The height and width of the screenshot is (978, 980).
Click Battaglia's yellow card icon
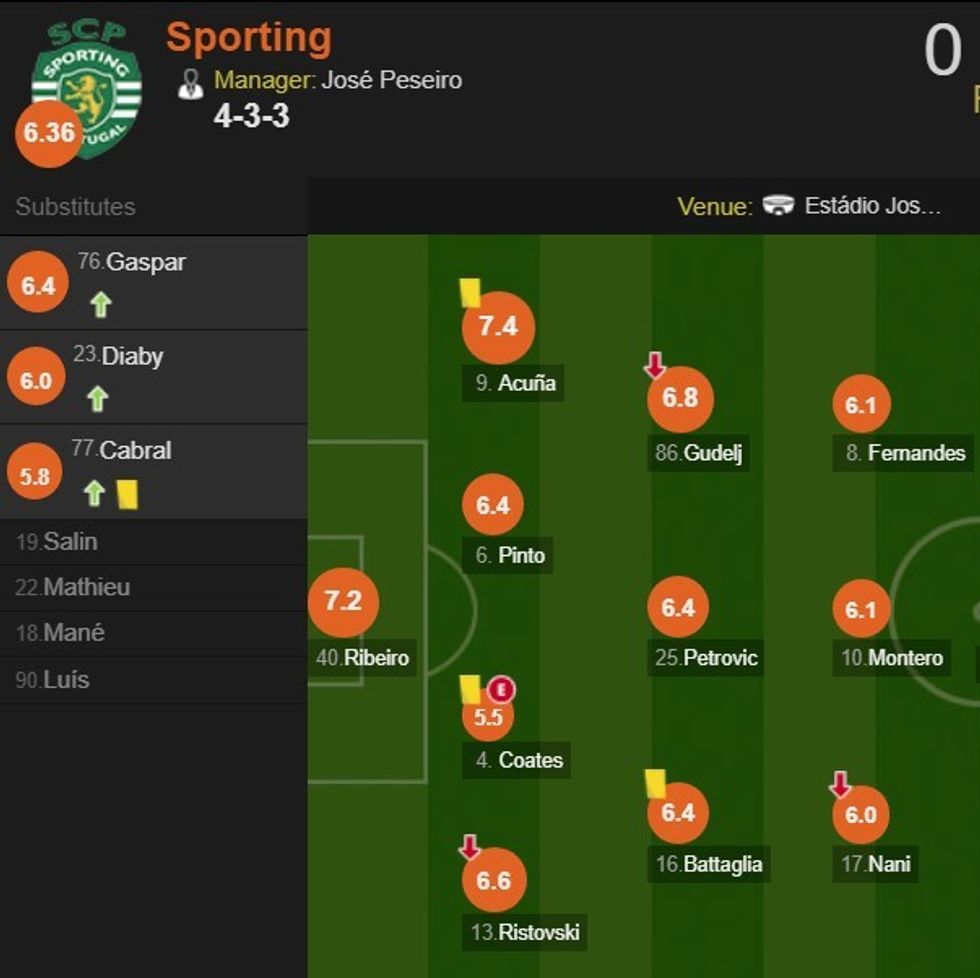656,783
